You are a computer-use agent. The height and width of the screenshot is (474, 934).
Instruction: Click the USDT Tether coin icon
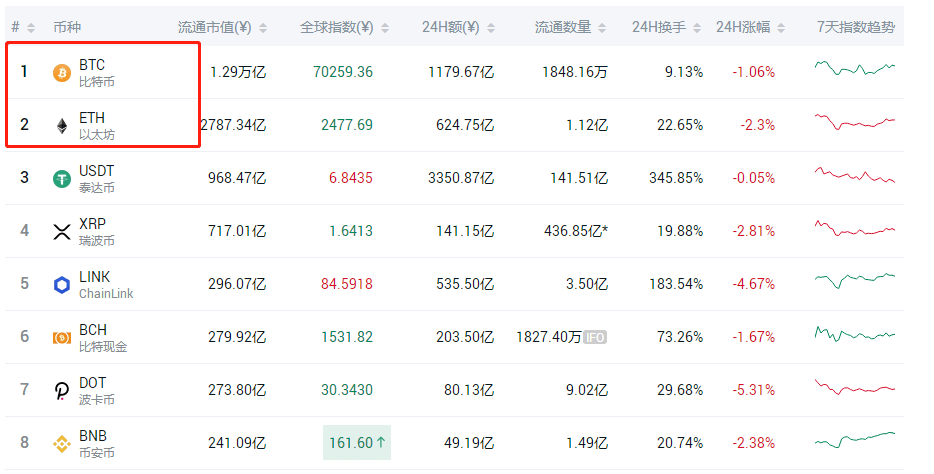61,179
